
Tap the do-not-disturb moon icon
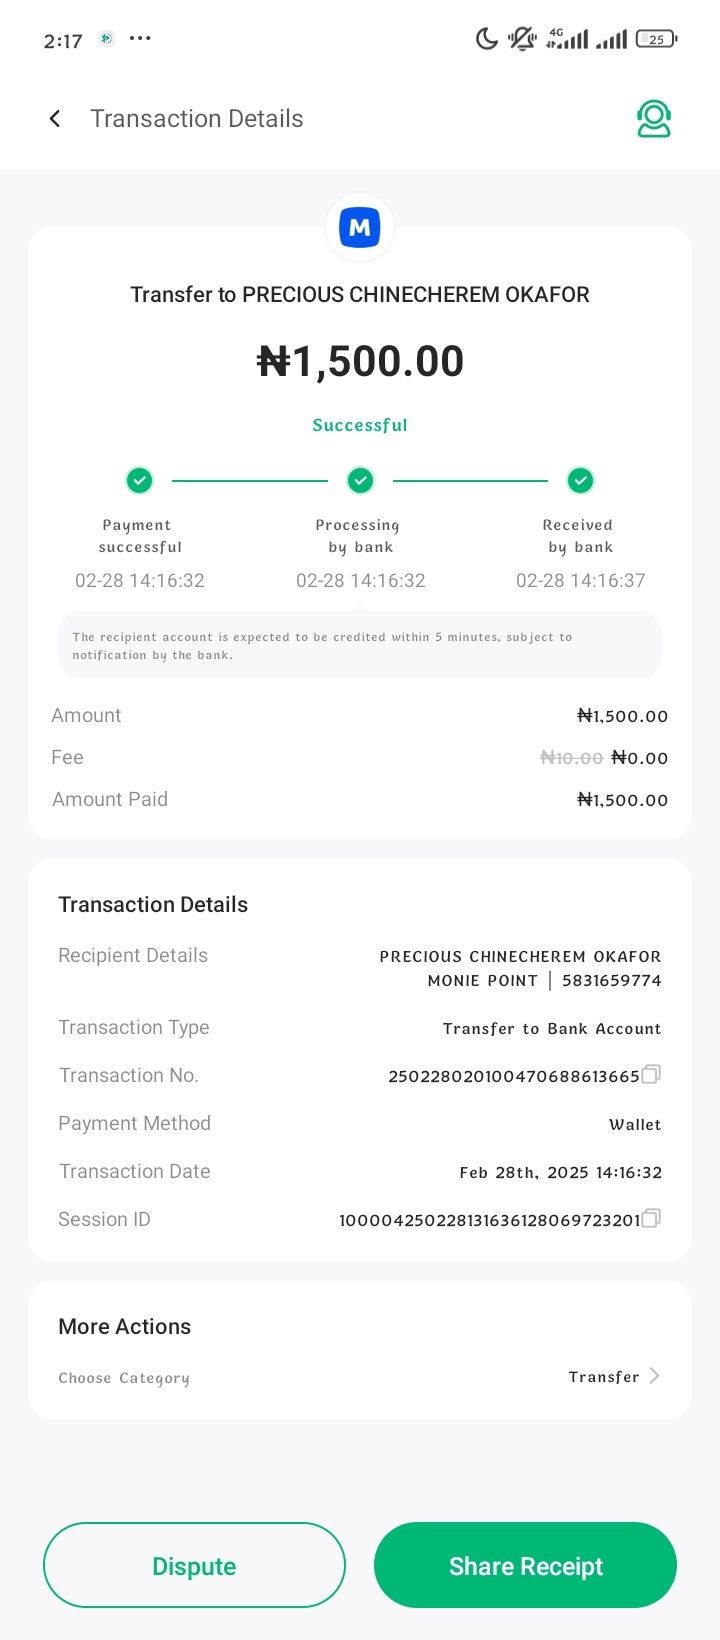pyautogui.click(x=486, y=40)
